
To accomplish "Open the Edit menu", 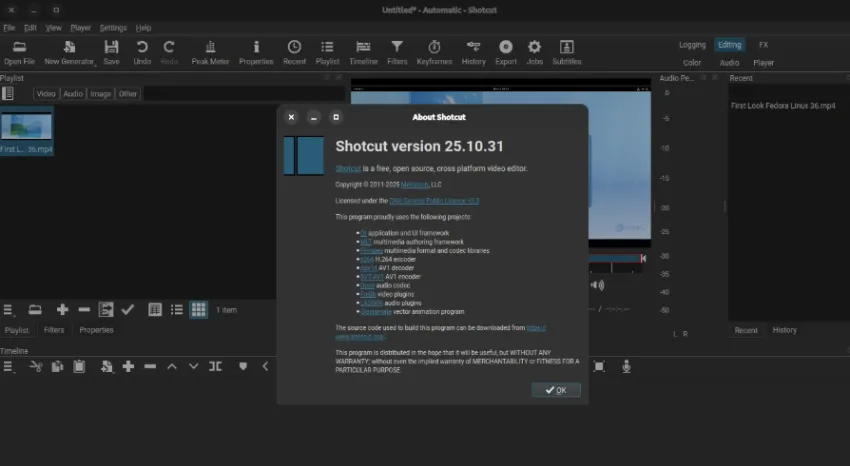I will coord(30,28).
